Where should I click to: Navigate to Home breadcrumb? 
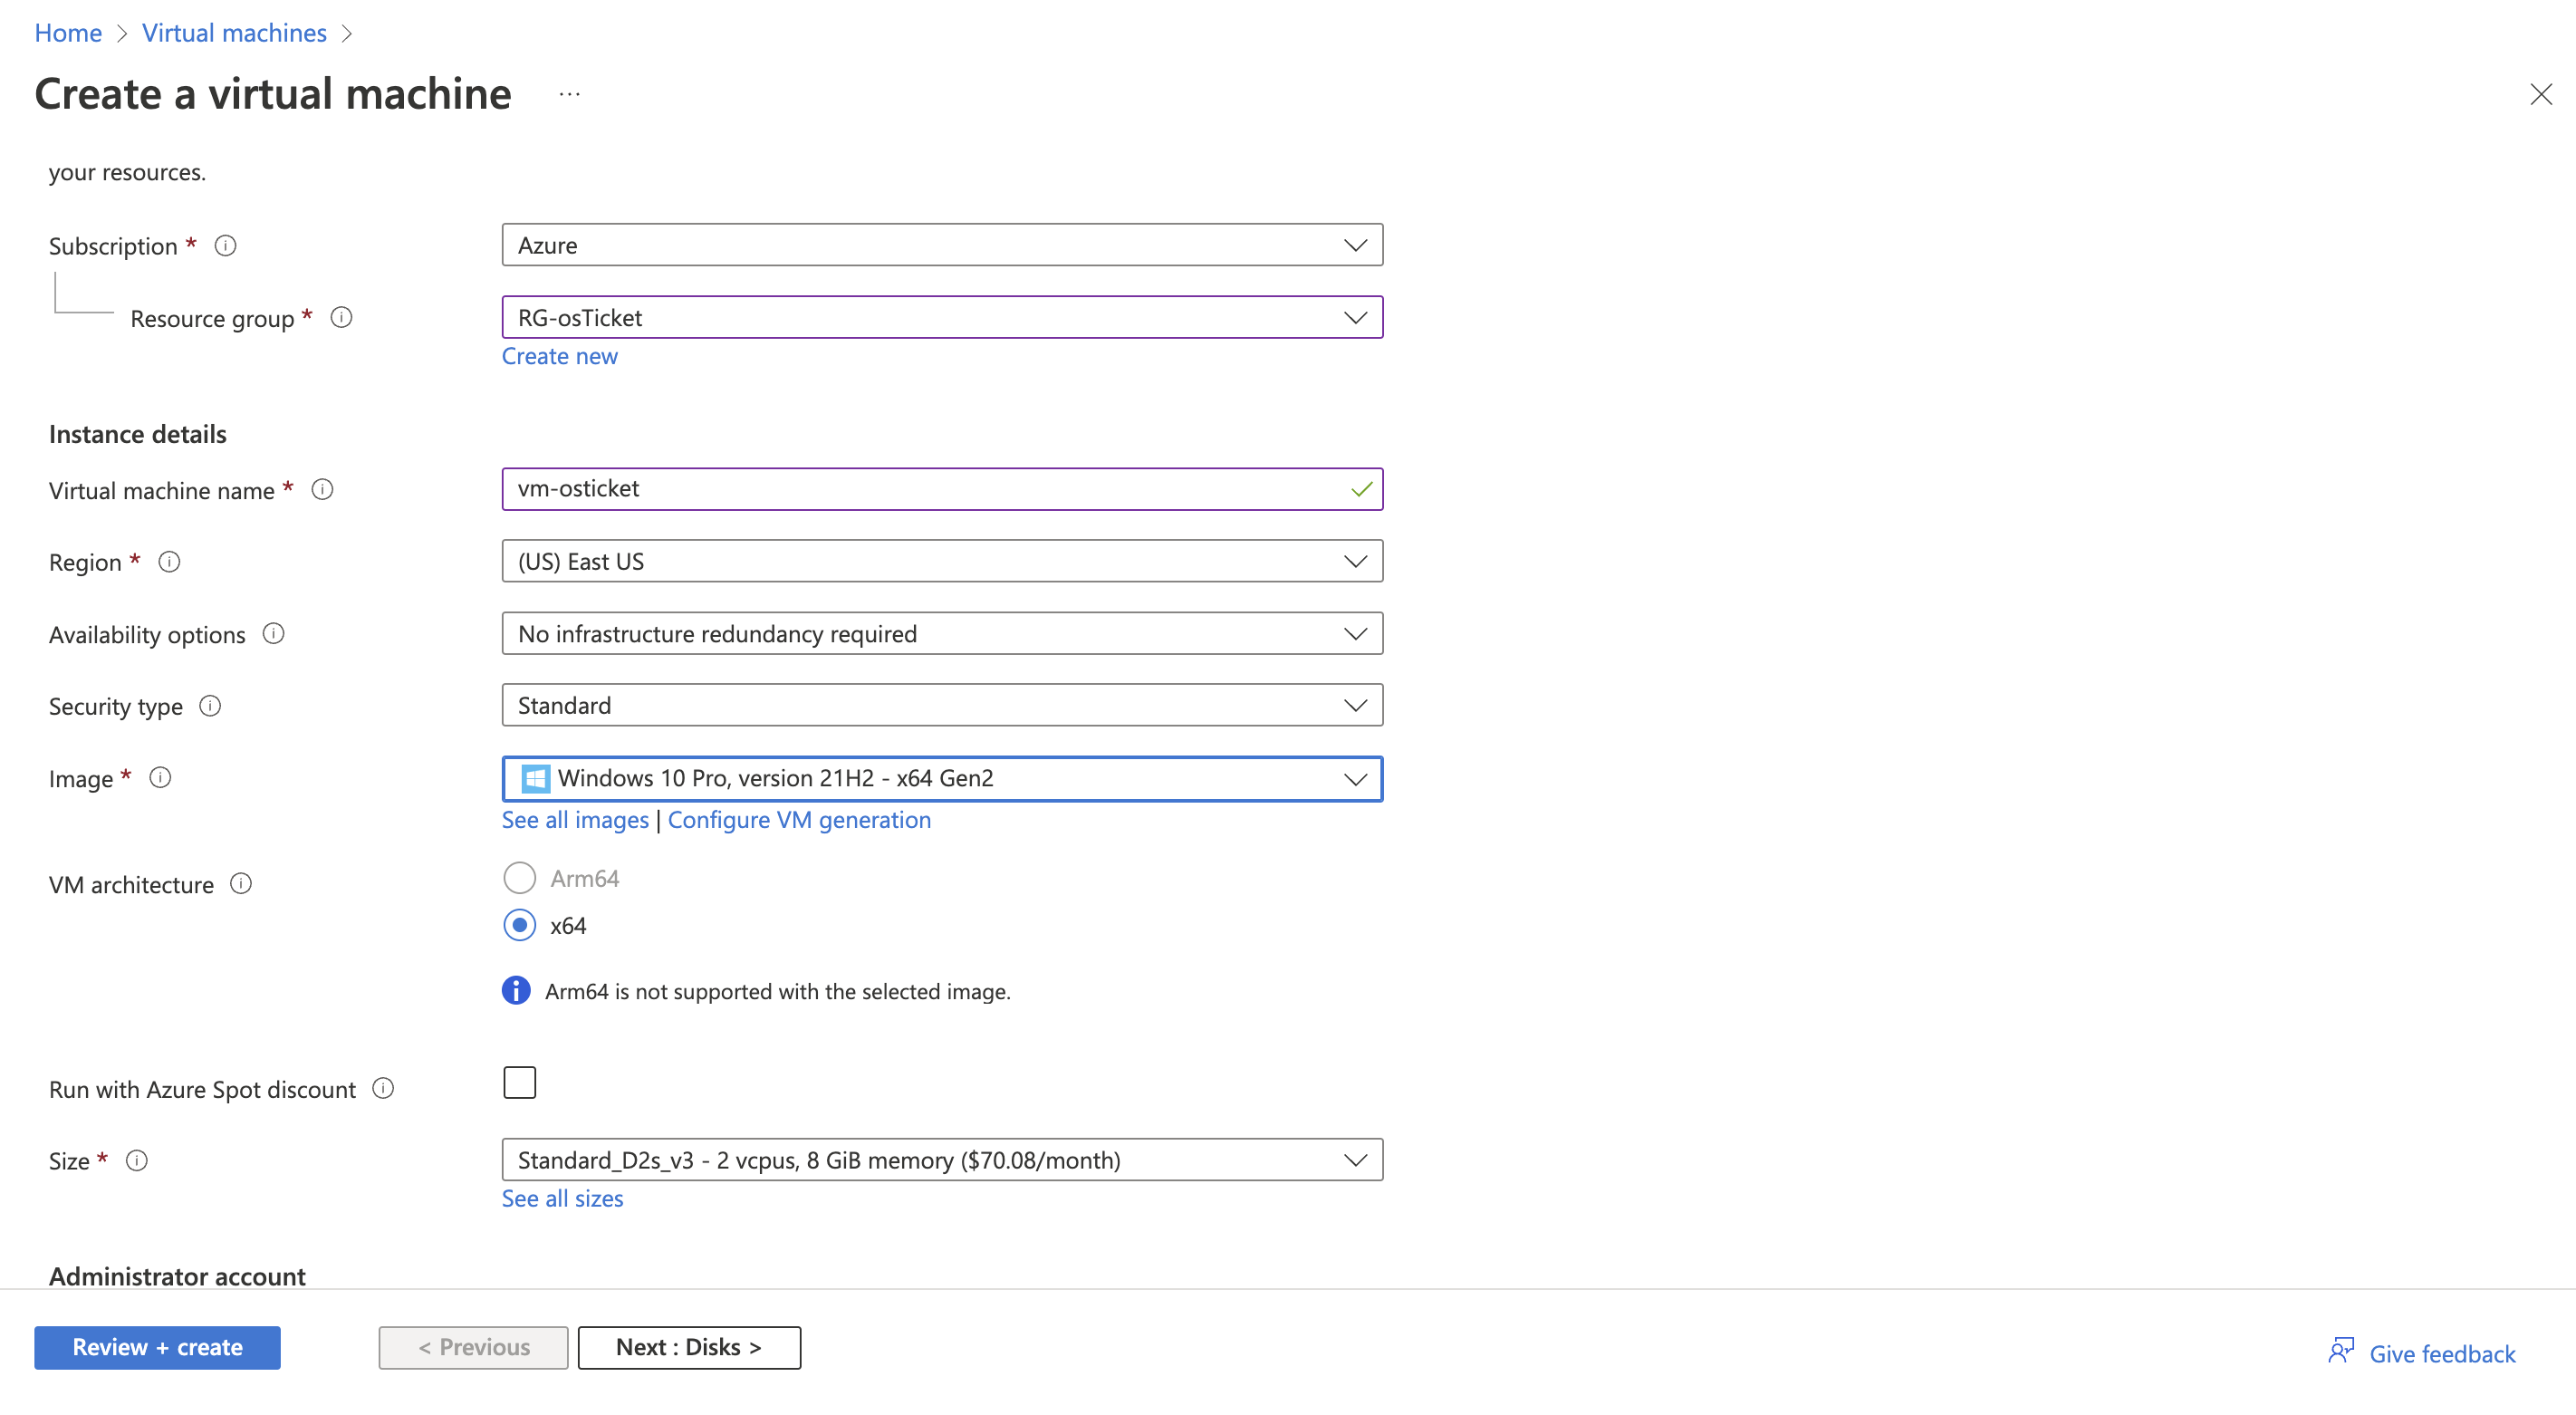pyautogui.click(x=68, y=32)
